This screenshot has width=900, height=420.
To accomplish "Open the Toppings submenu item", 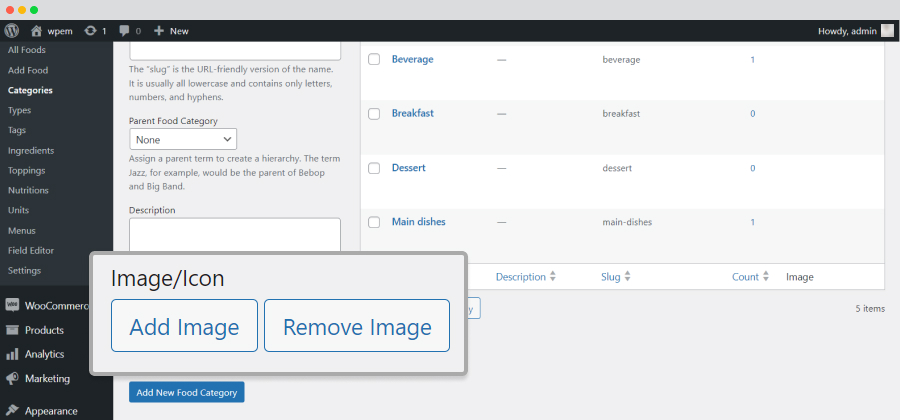I will click(x=26, y=170).
